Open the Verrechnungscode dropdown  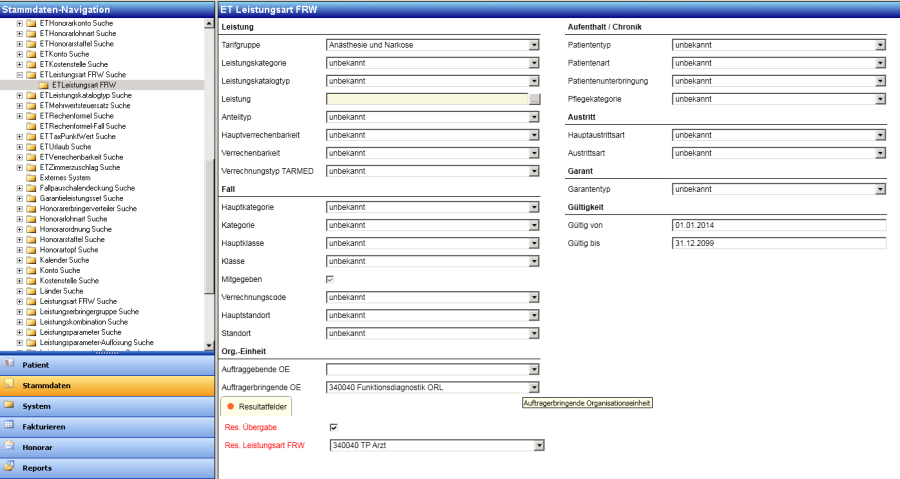534,297
